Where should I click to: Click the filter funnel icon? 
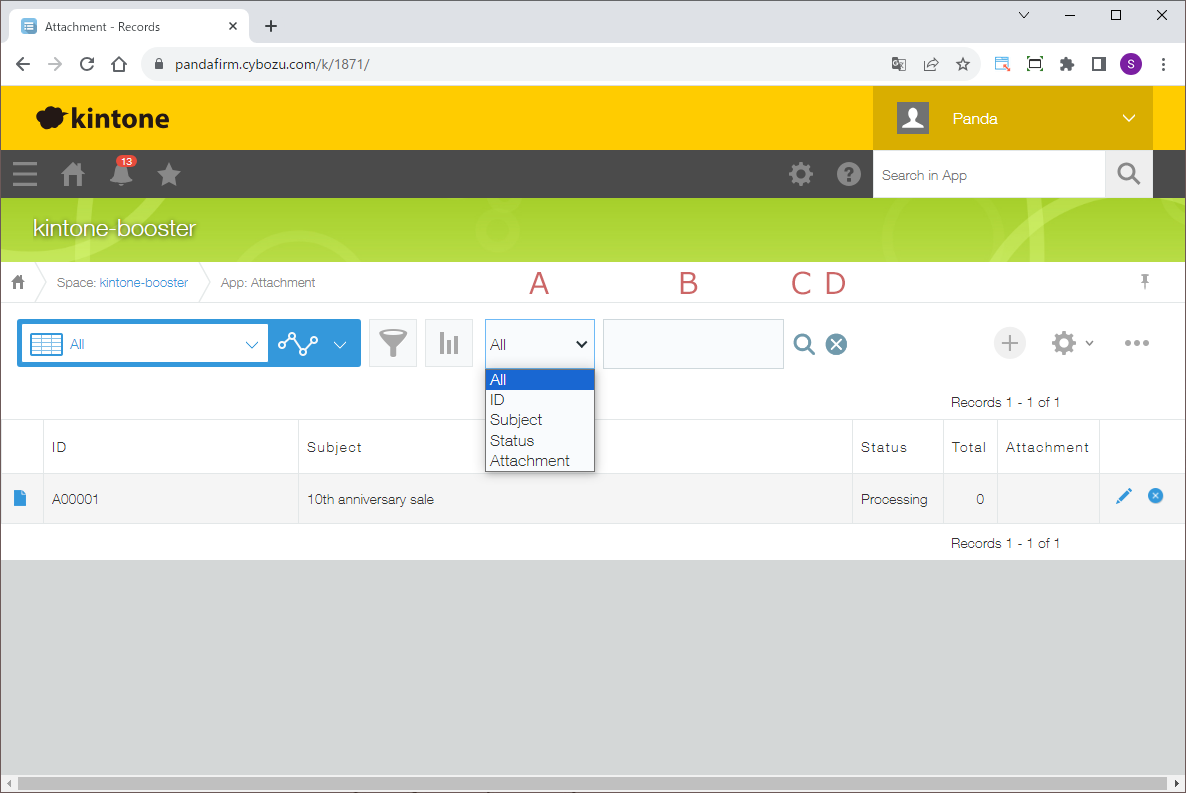392,343
